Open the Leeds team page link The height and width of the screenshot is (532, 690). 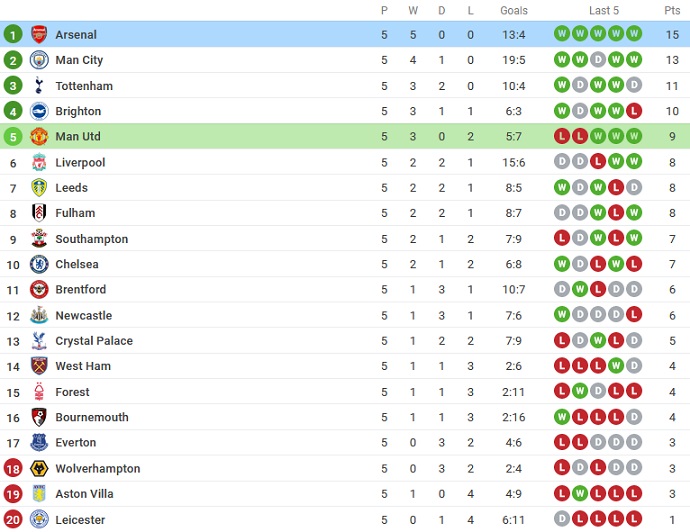[72, 187]
